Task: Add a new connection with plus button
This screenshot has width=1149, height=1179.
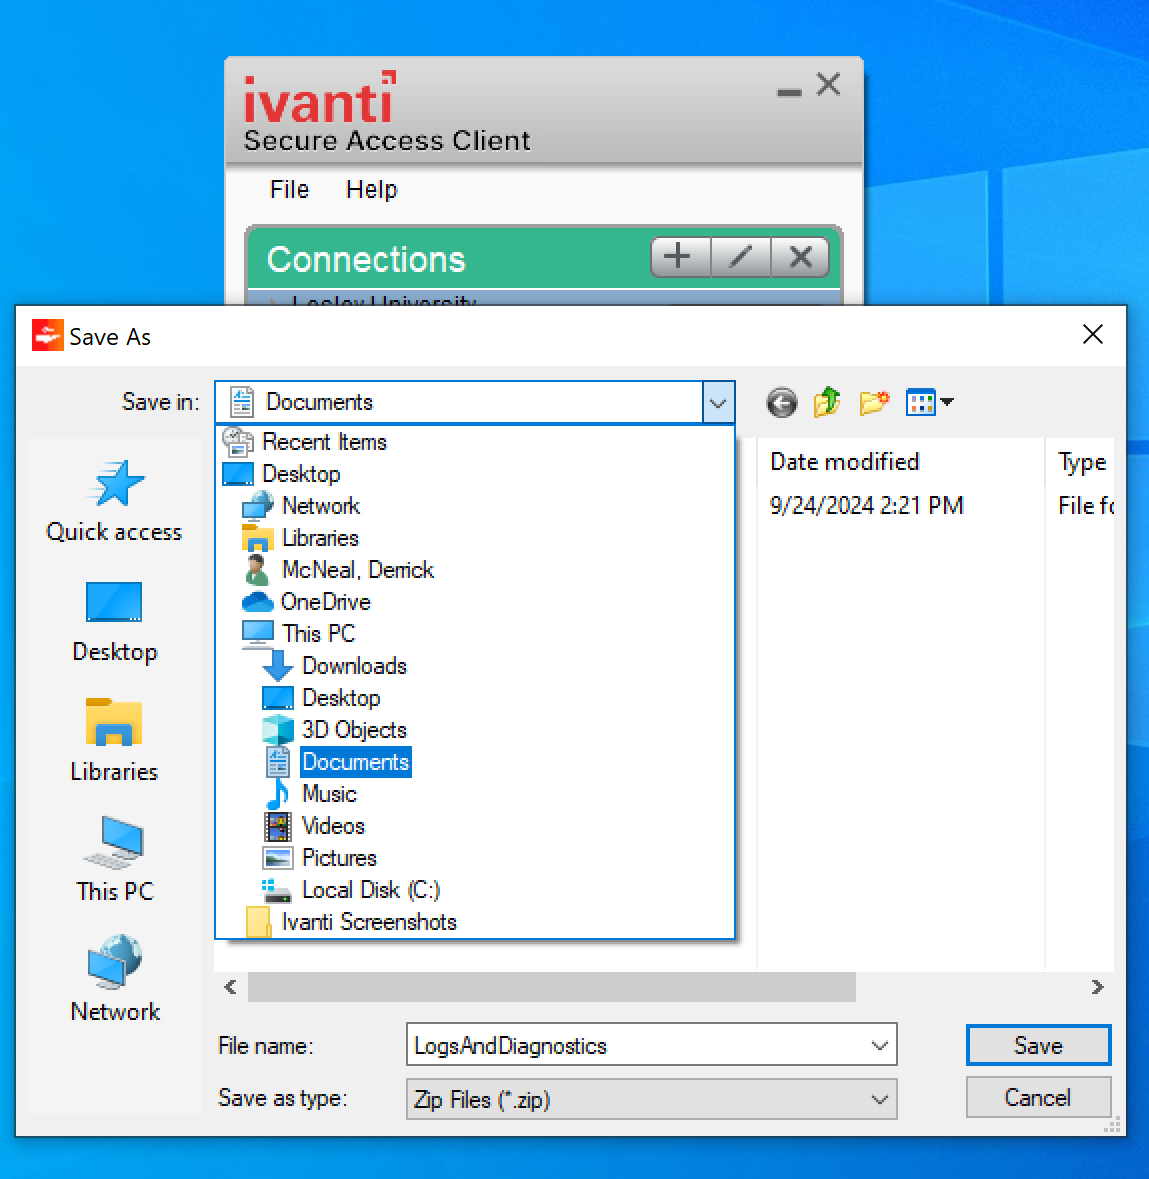Action: click(680, 257)
